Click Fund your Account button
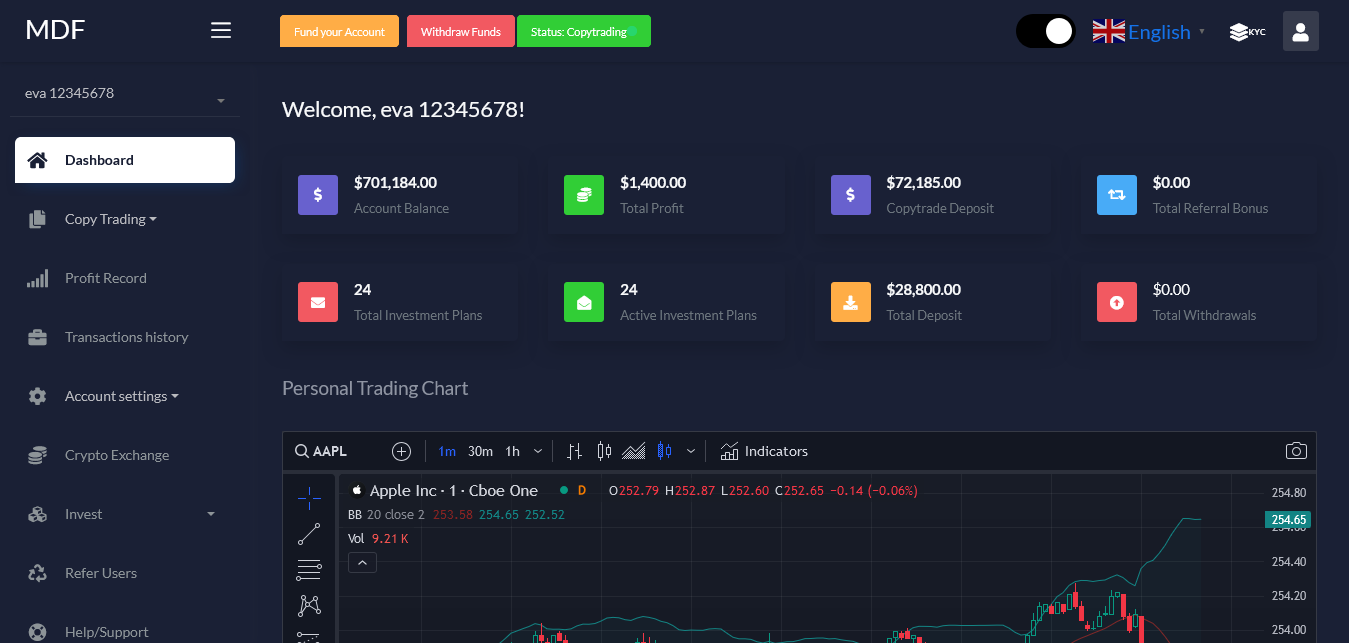The width and height of the screenshot is (1349, 643). point(339,32)
